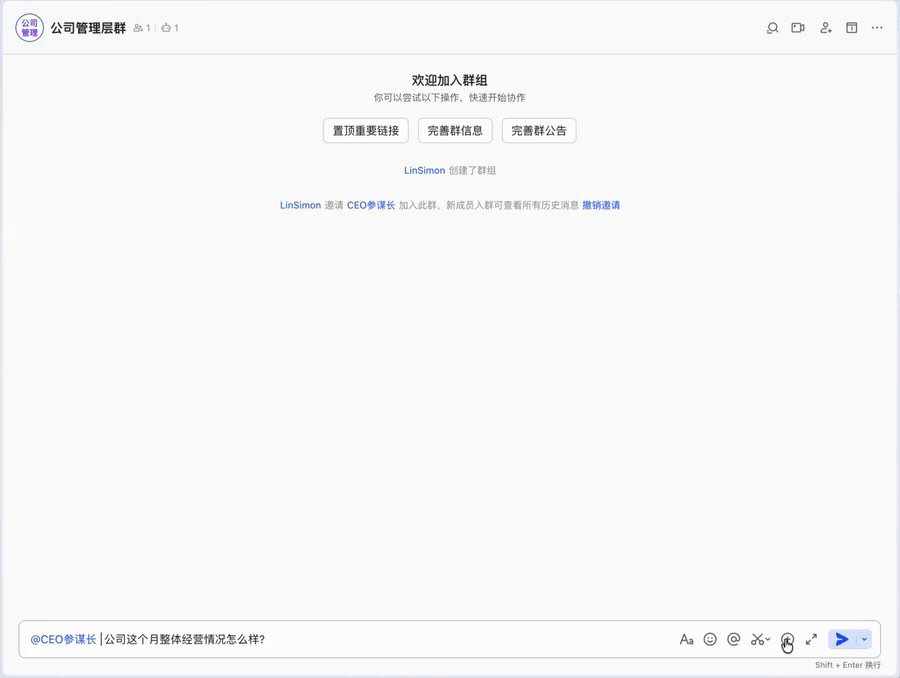Open the search chat history icon

773,28
